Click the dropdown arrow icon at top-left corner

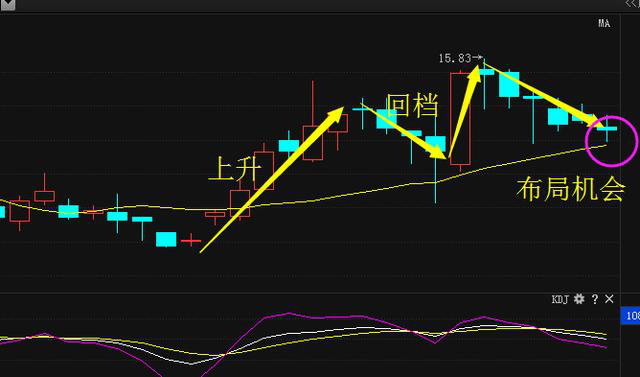pyautogui.click(x=7, y=5)
